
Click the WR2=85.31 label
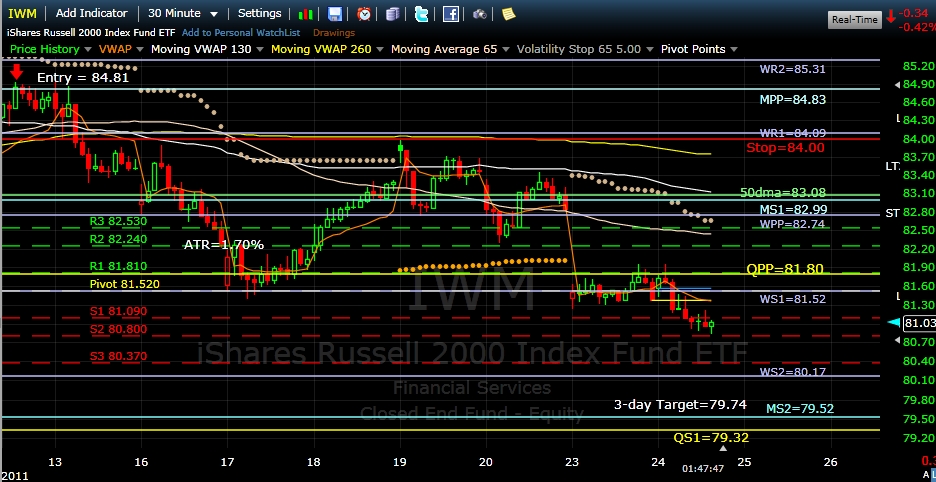click(x=792, y=69)
